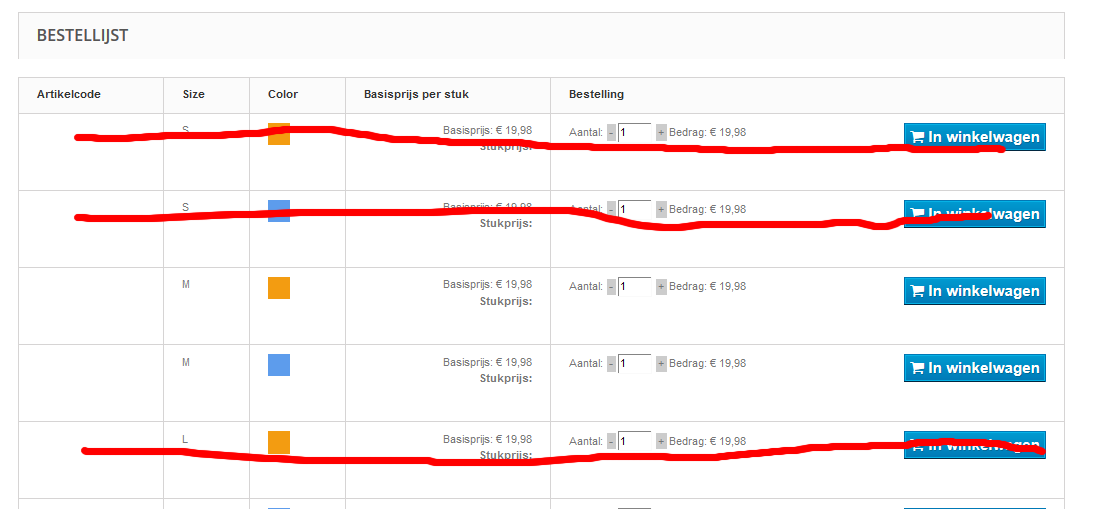Focus Aantal input in first S row
The image size is (1097, 509).
coord(635,132)
